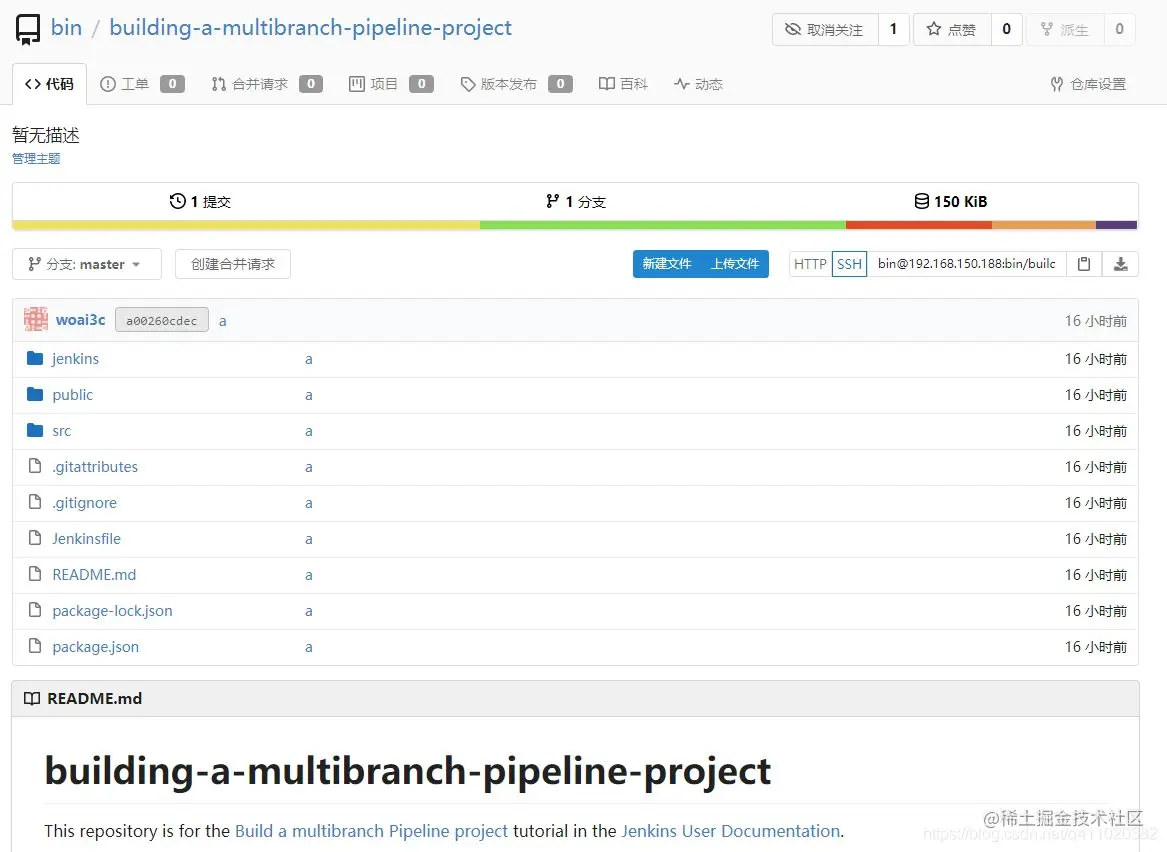Switch to the 项目 tab
This screenshot has height=852, width=1167.
pos(391,84)
